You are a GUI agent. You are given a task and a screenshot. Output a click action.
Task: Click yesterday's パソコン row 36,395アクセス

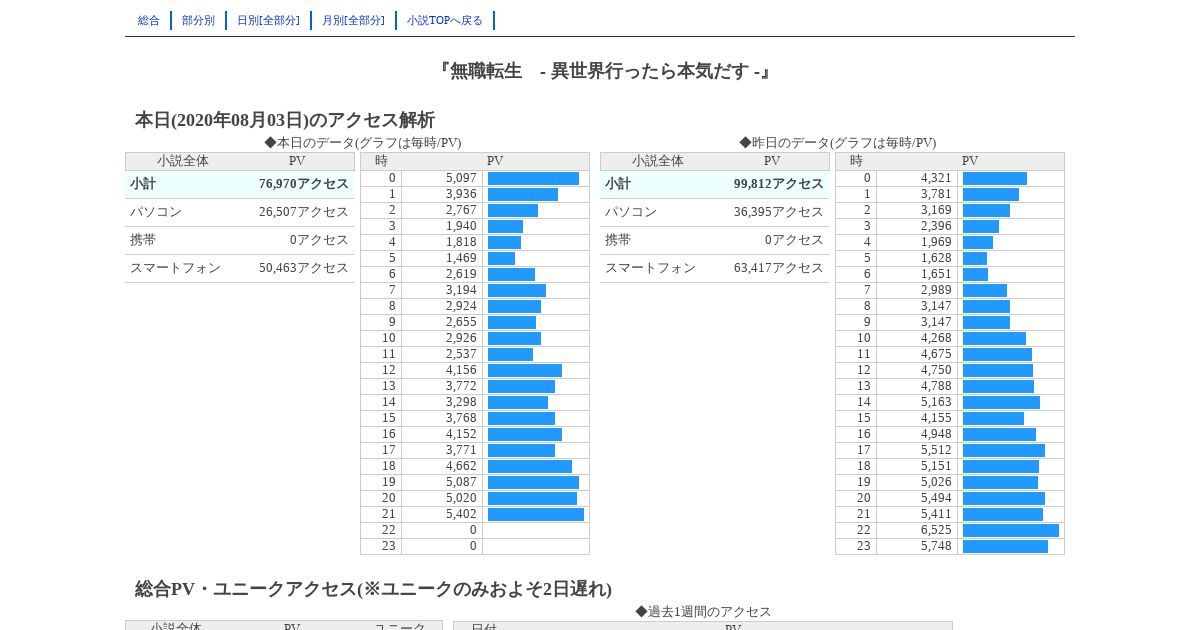tap(715, 213)
